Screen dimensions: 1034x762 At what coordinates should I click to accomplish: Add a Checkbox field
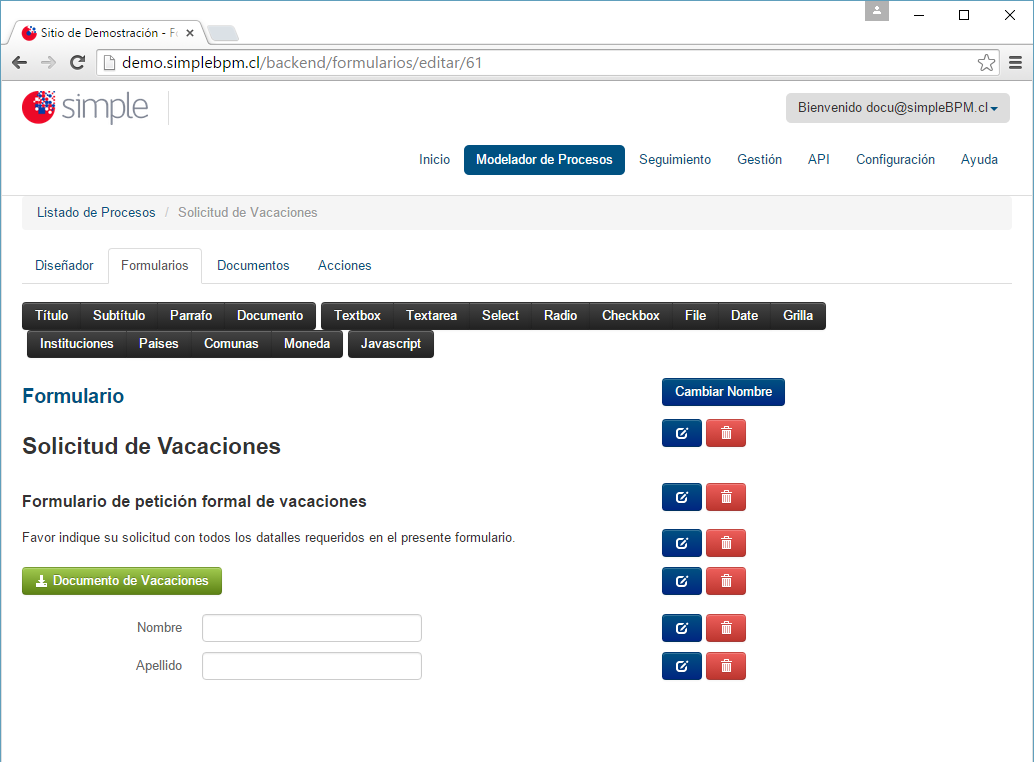click(630, 316)
